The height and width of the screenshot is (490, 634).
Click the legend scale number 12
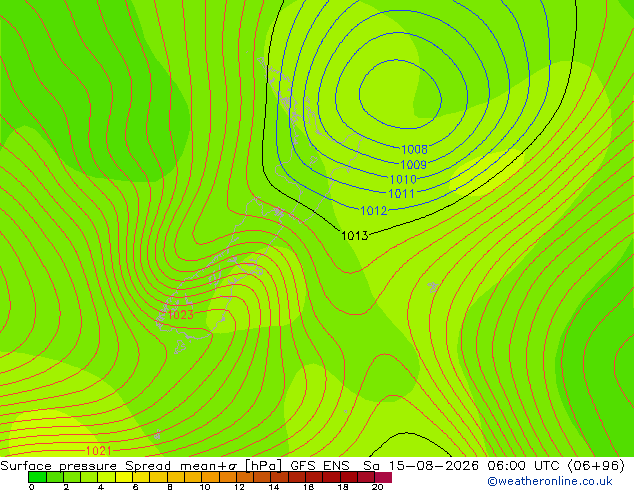coord(239,487)
